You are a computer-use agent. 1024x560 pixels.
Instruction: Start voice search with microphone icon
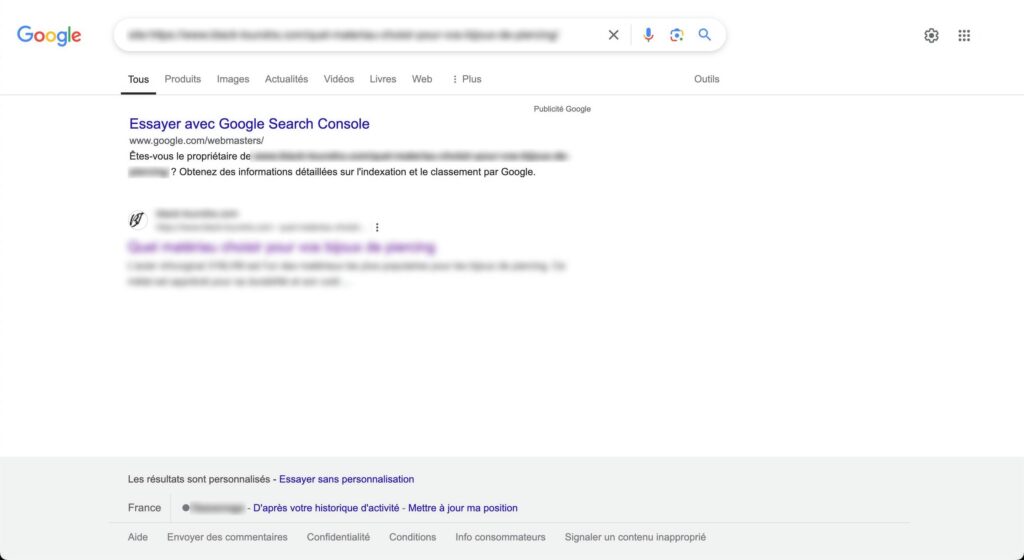pyautogui.click(x=648, y=35)
